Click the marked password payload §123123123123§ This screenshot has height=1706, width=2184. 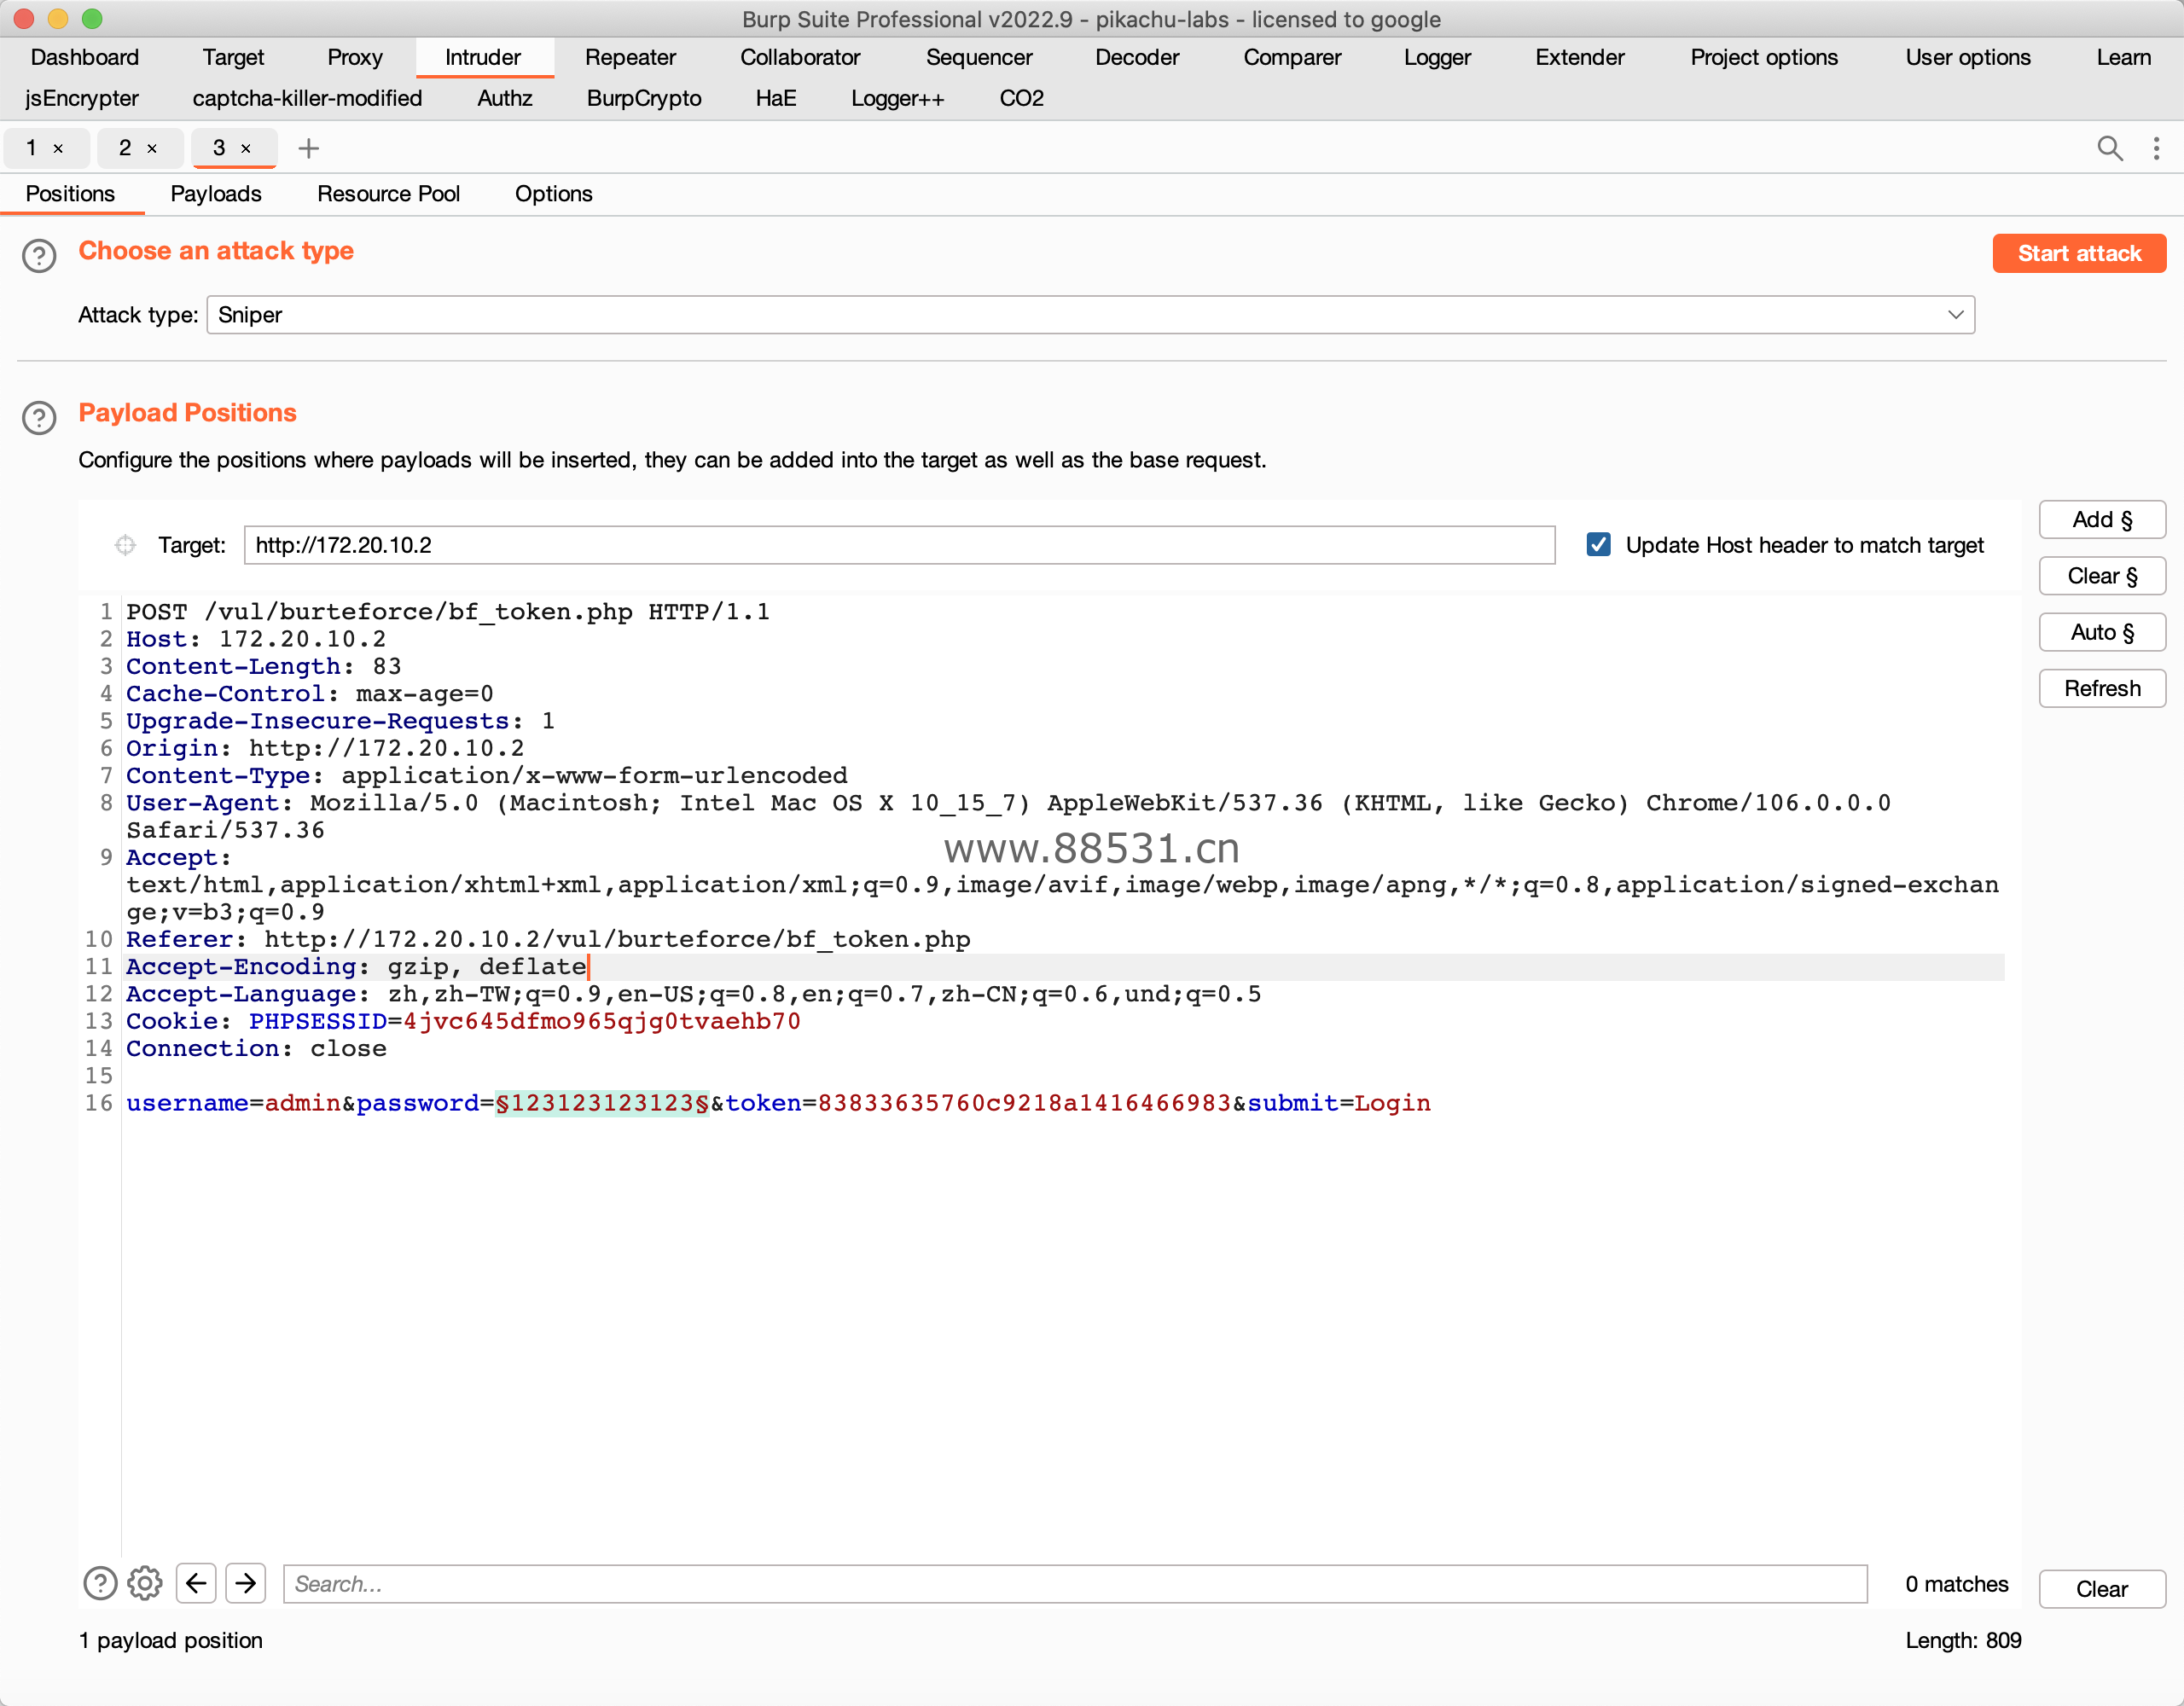click(x=602, y=1103)
